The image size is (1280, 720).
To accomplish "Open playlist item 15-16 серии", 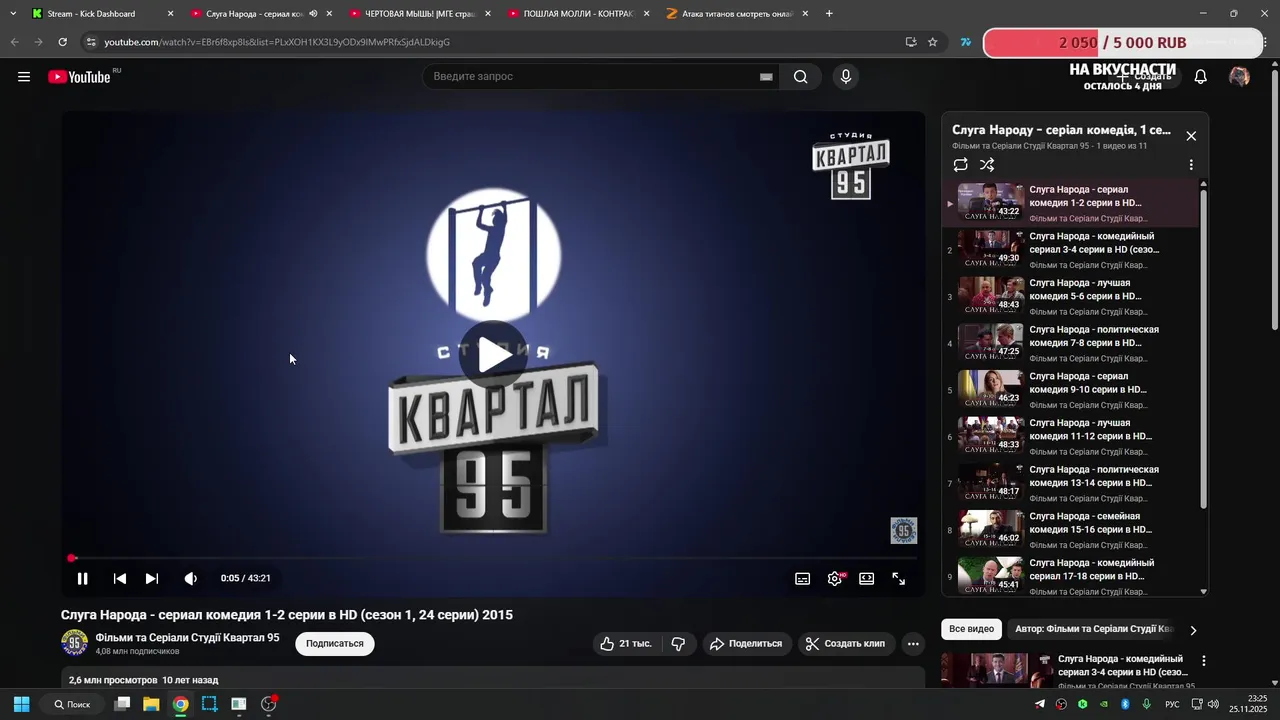I will tap(1070, 530).
